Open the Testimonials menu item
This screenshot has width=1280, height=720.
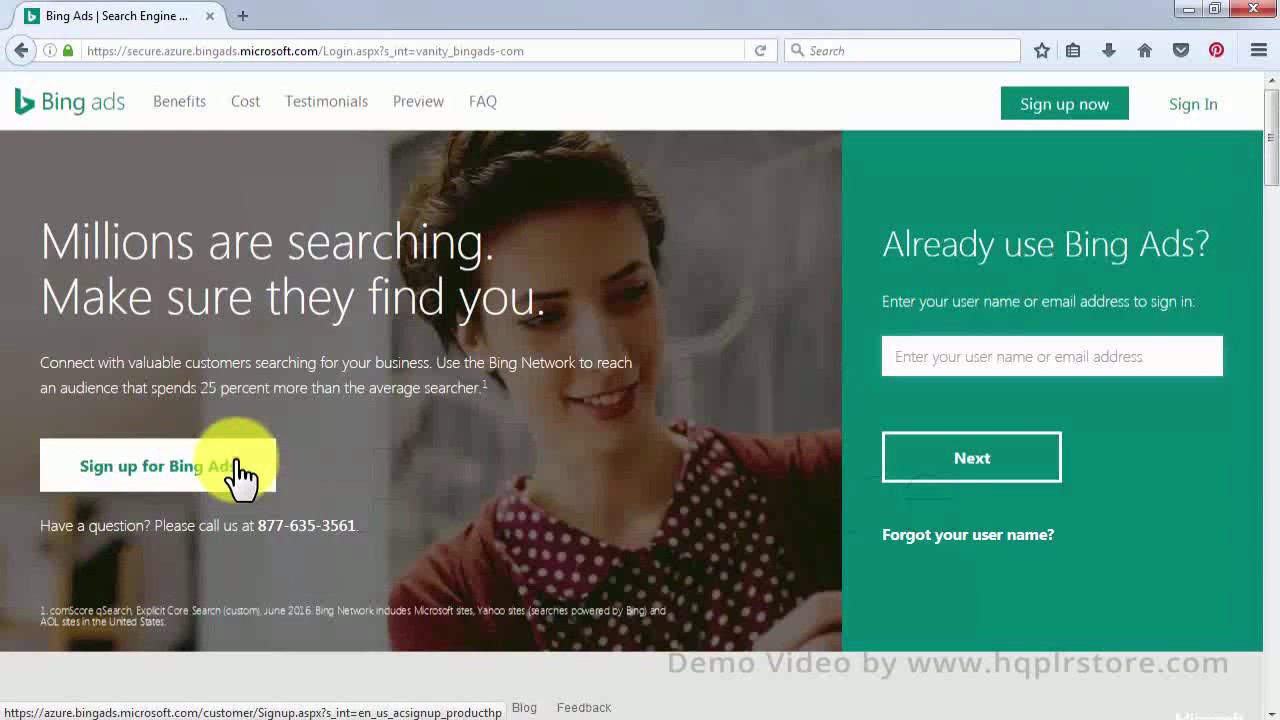click(x=326, y=102)
